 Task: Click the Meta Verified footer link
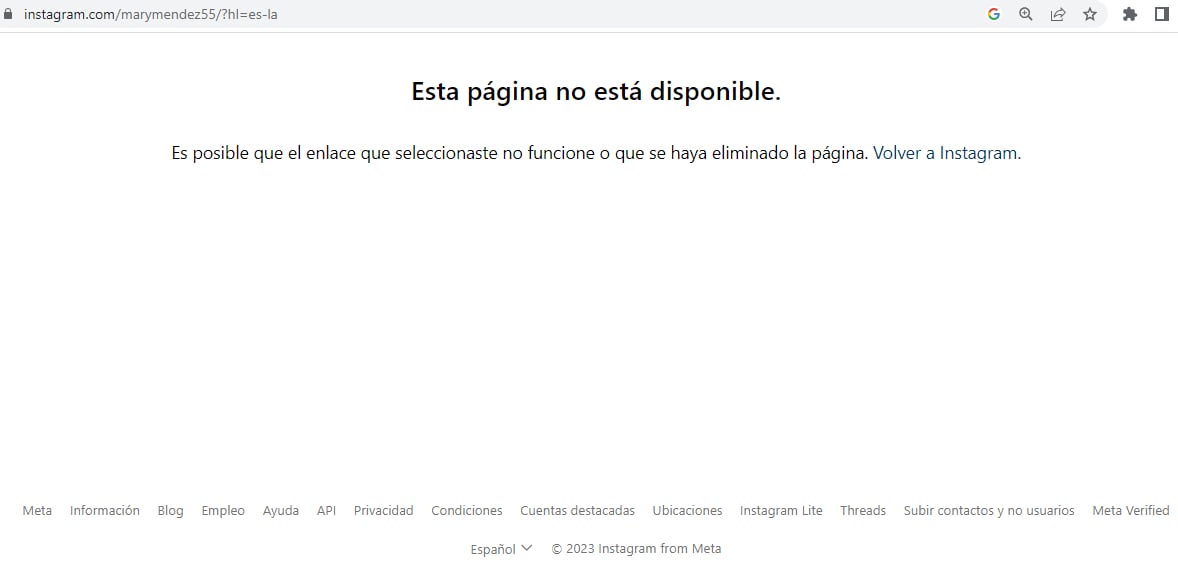click(1130, 510)
